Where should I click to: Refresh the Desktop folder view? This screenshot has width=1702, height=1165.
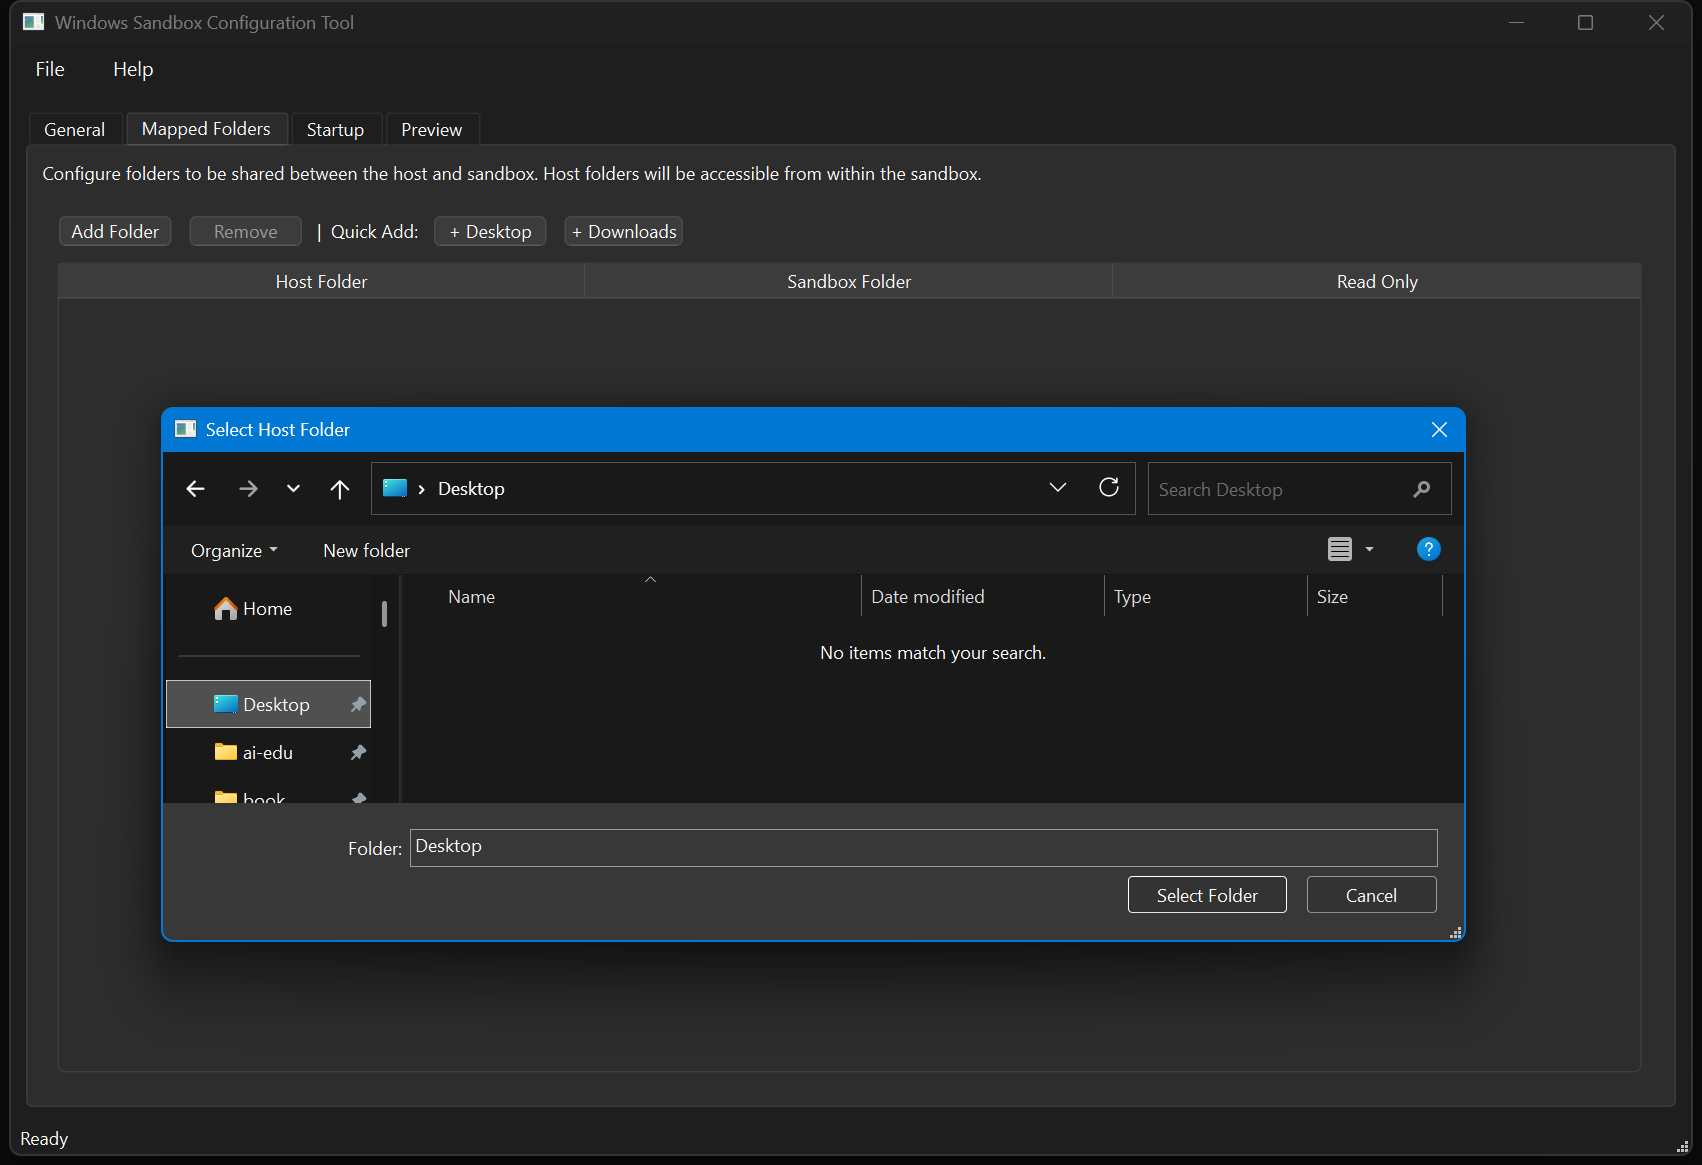(x=1109, y=487)
